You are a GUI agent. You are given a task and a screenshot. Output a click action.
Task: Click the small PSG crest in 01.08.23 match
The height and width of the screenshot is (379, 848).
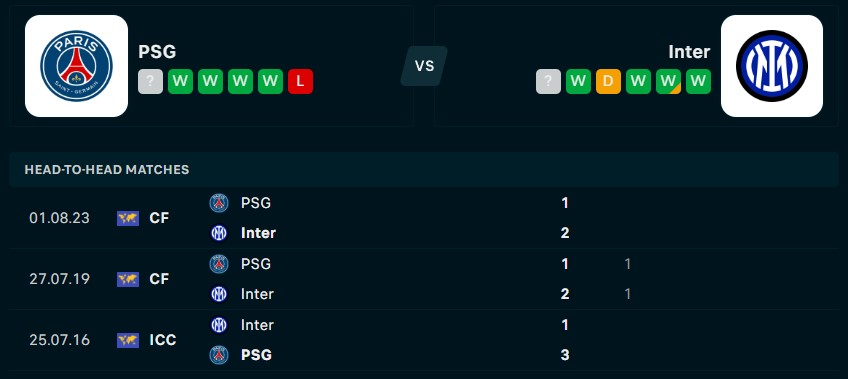click(219, 203)
